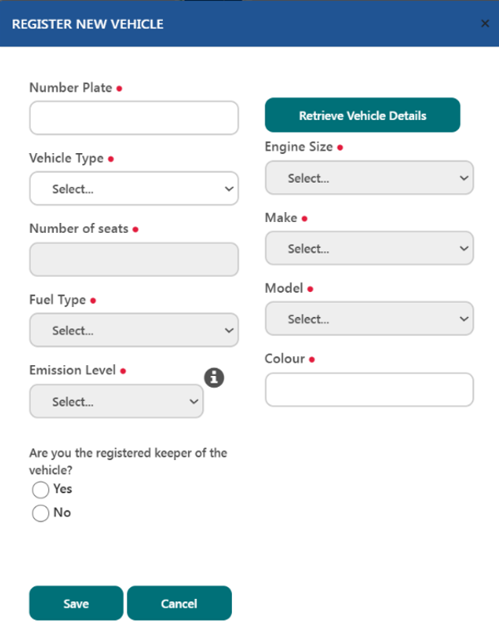This screenshot has height=638, width=499.
Task: Open the Engine Size dropdown
Action: click(x=369, y=177)
